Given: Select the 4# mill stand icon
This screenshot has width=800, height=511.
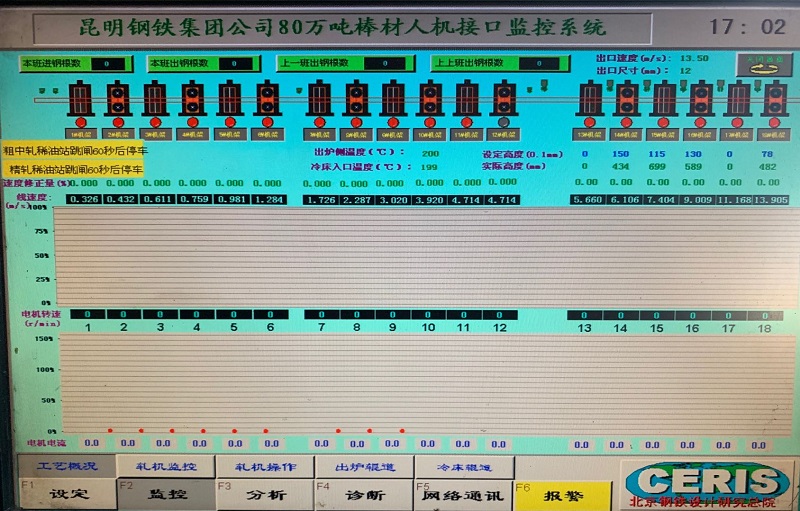Looking at the screenshot, I should [x=192, y=98].
